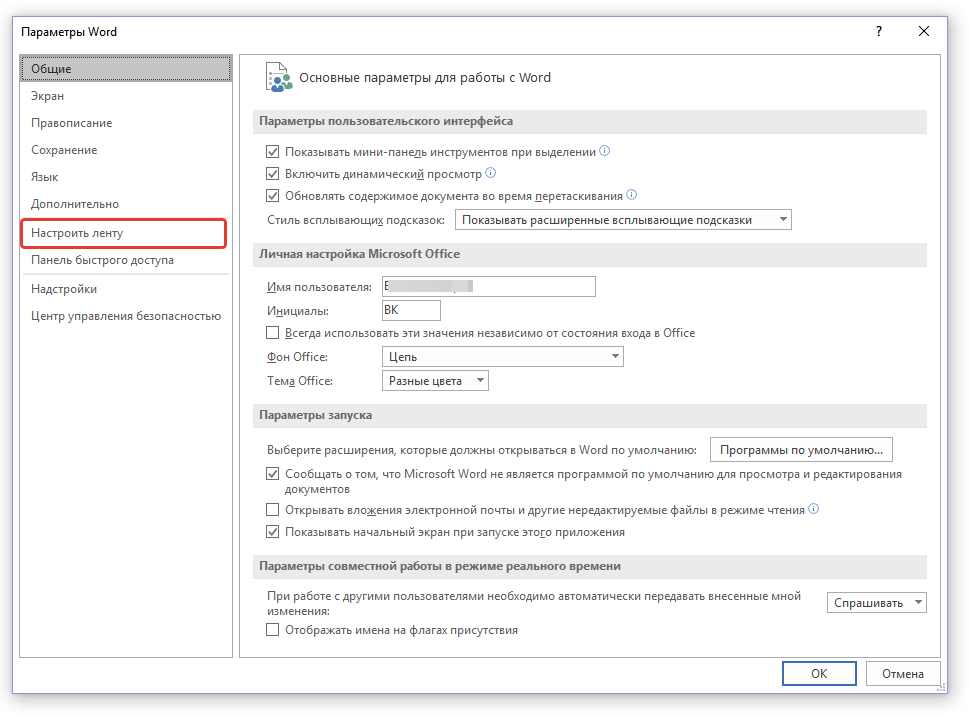Image resolution: width=969 pixels, height=716 pixels.
Task: Open Центр управления безопасностью category
Action: 125,316
